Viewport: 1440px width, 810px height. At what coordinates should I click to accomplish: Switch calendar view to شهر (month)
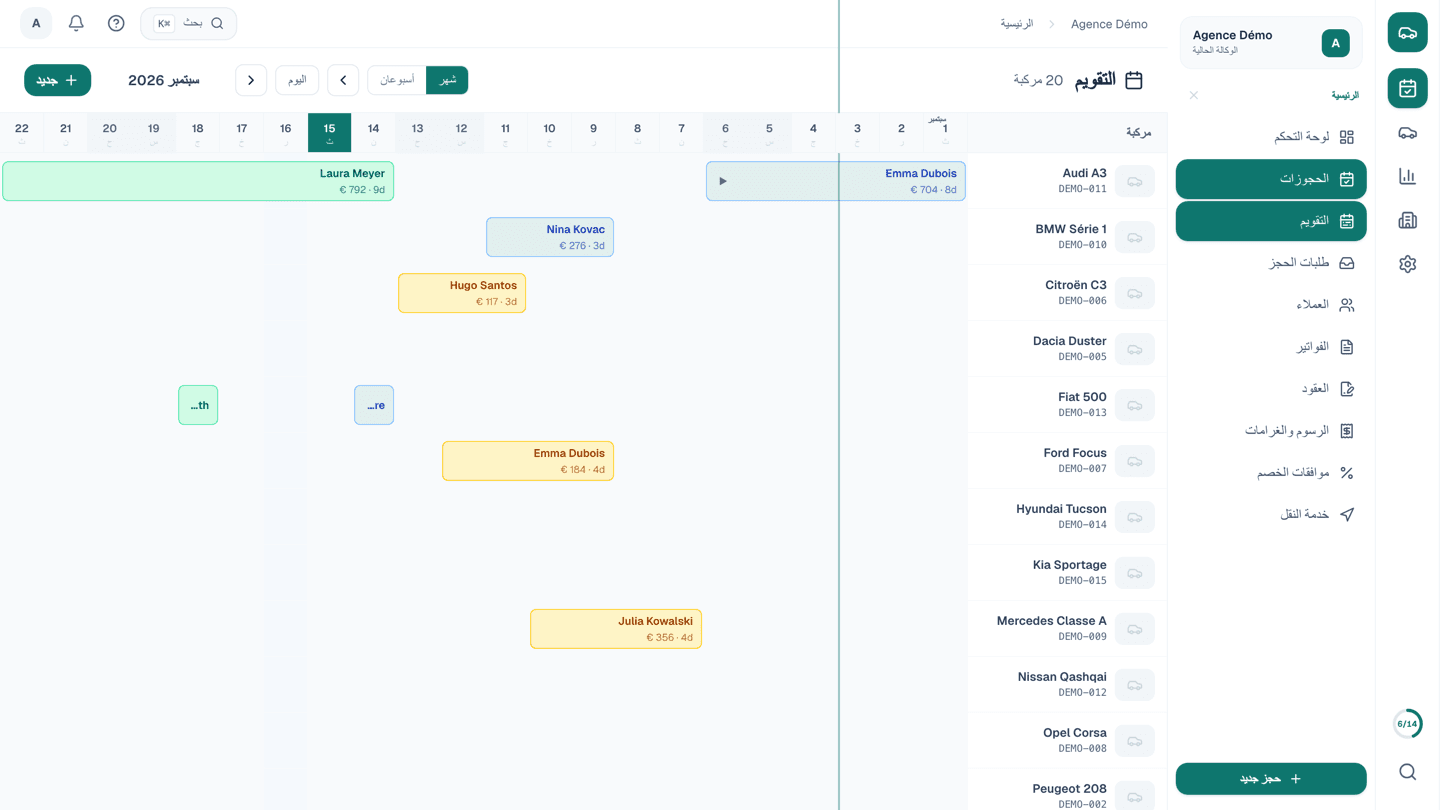coord(447,80)
